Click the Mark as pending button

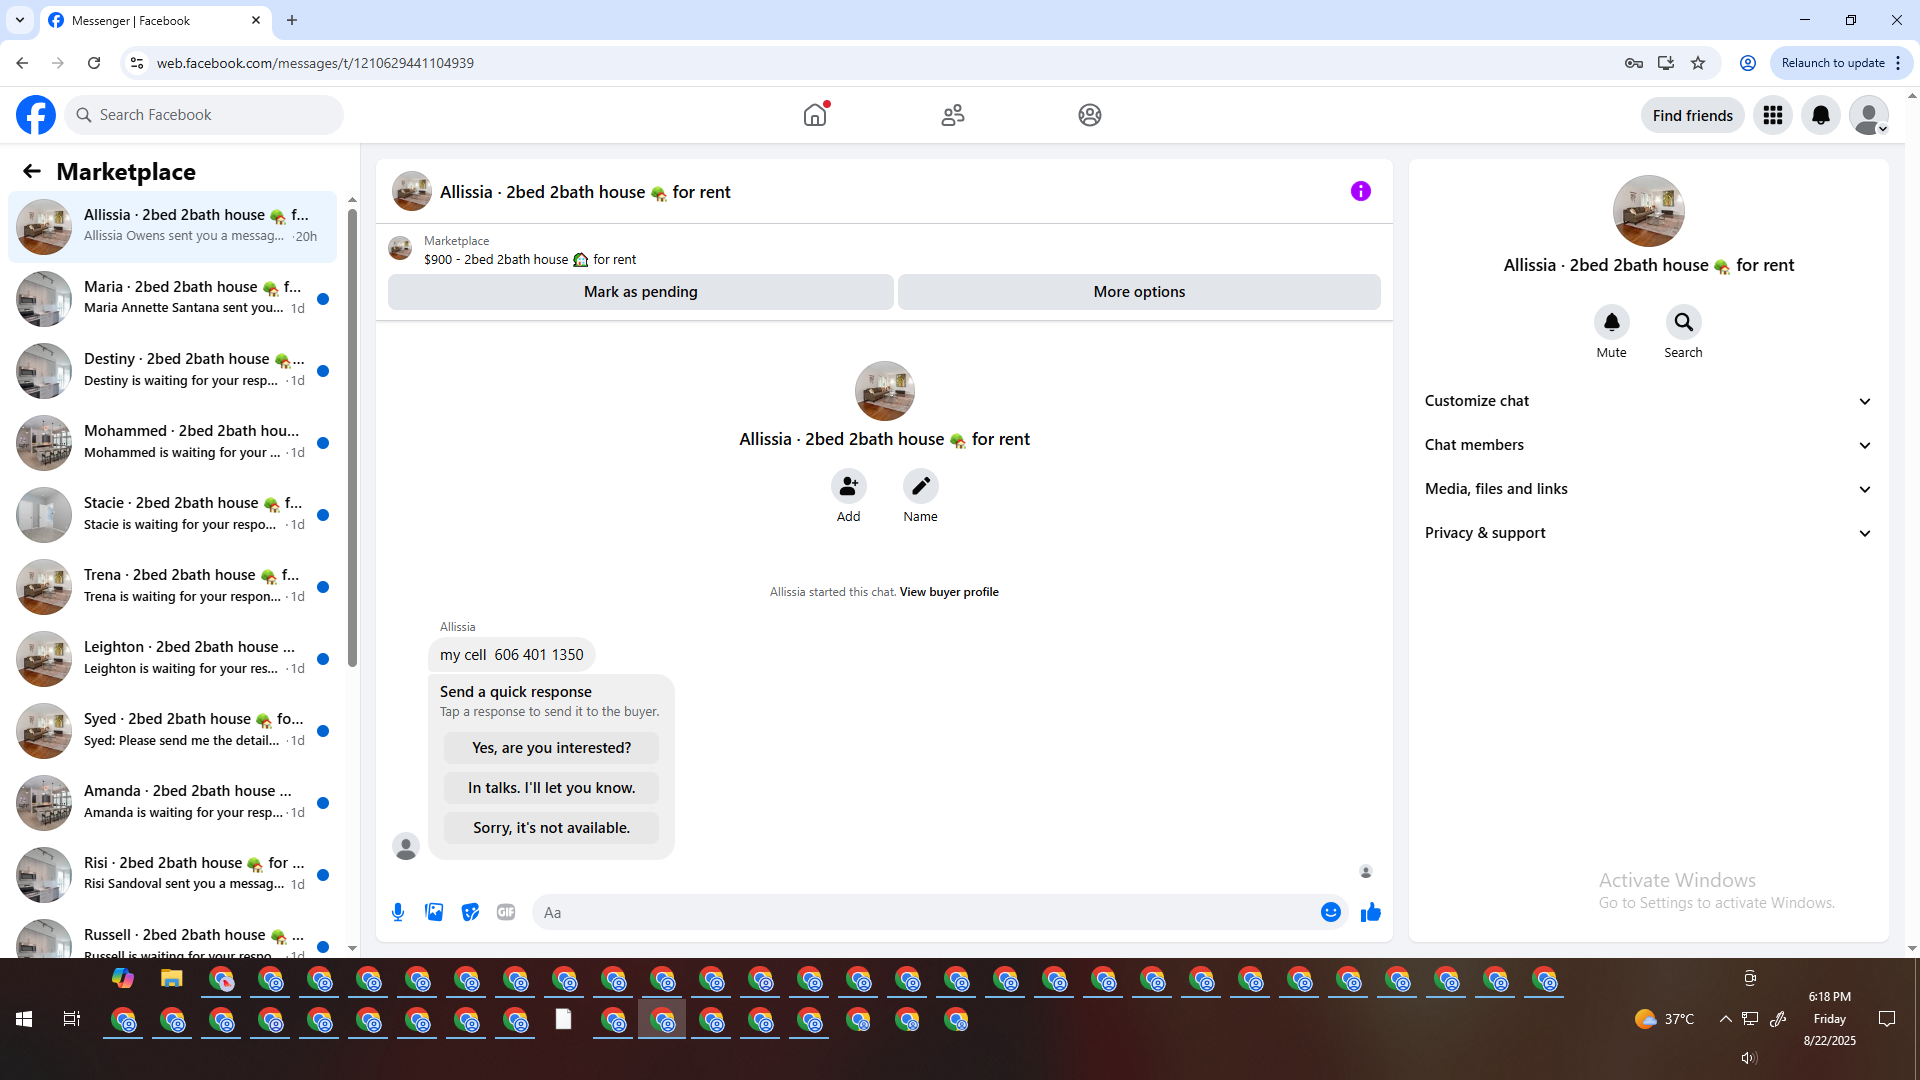point(640,292)
